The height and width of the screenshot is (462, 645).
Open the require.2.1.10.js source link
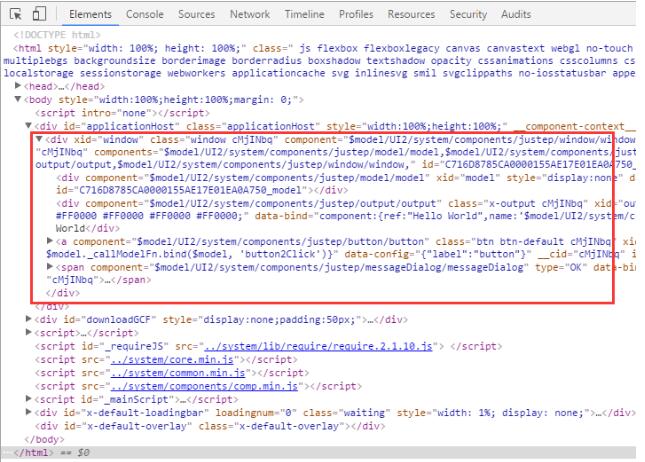(x=318, y=346)
